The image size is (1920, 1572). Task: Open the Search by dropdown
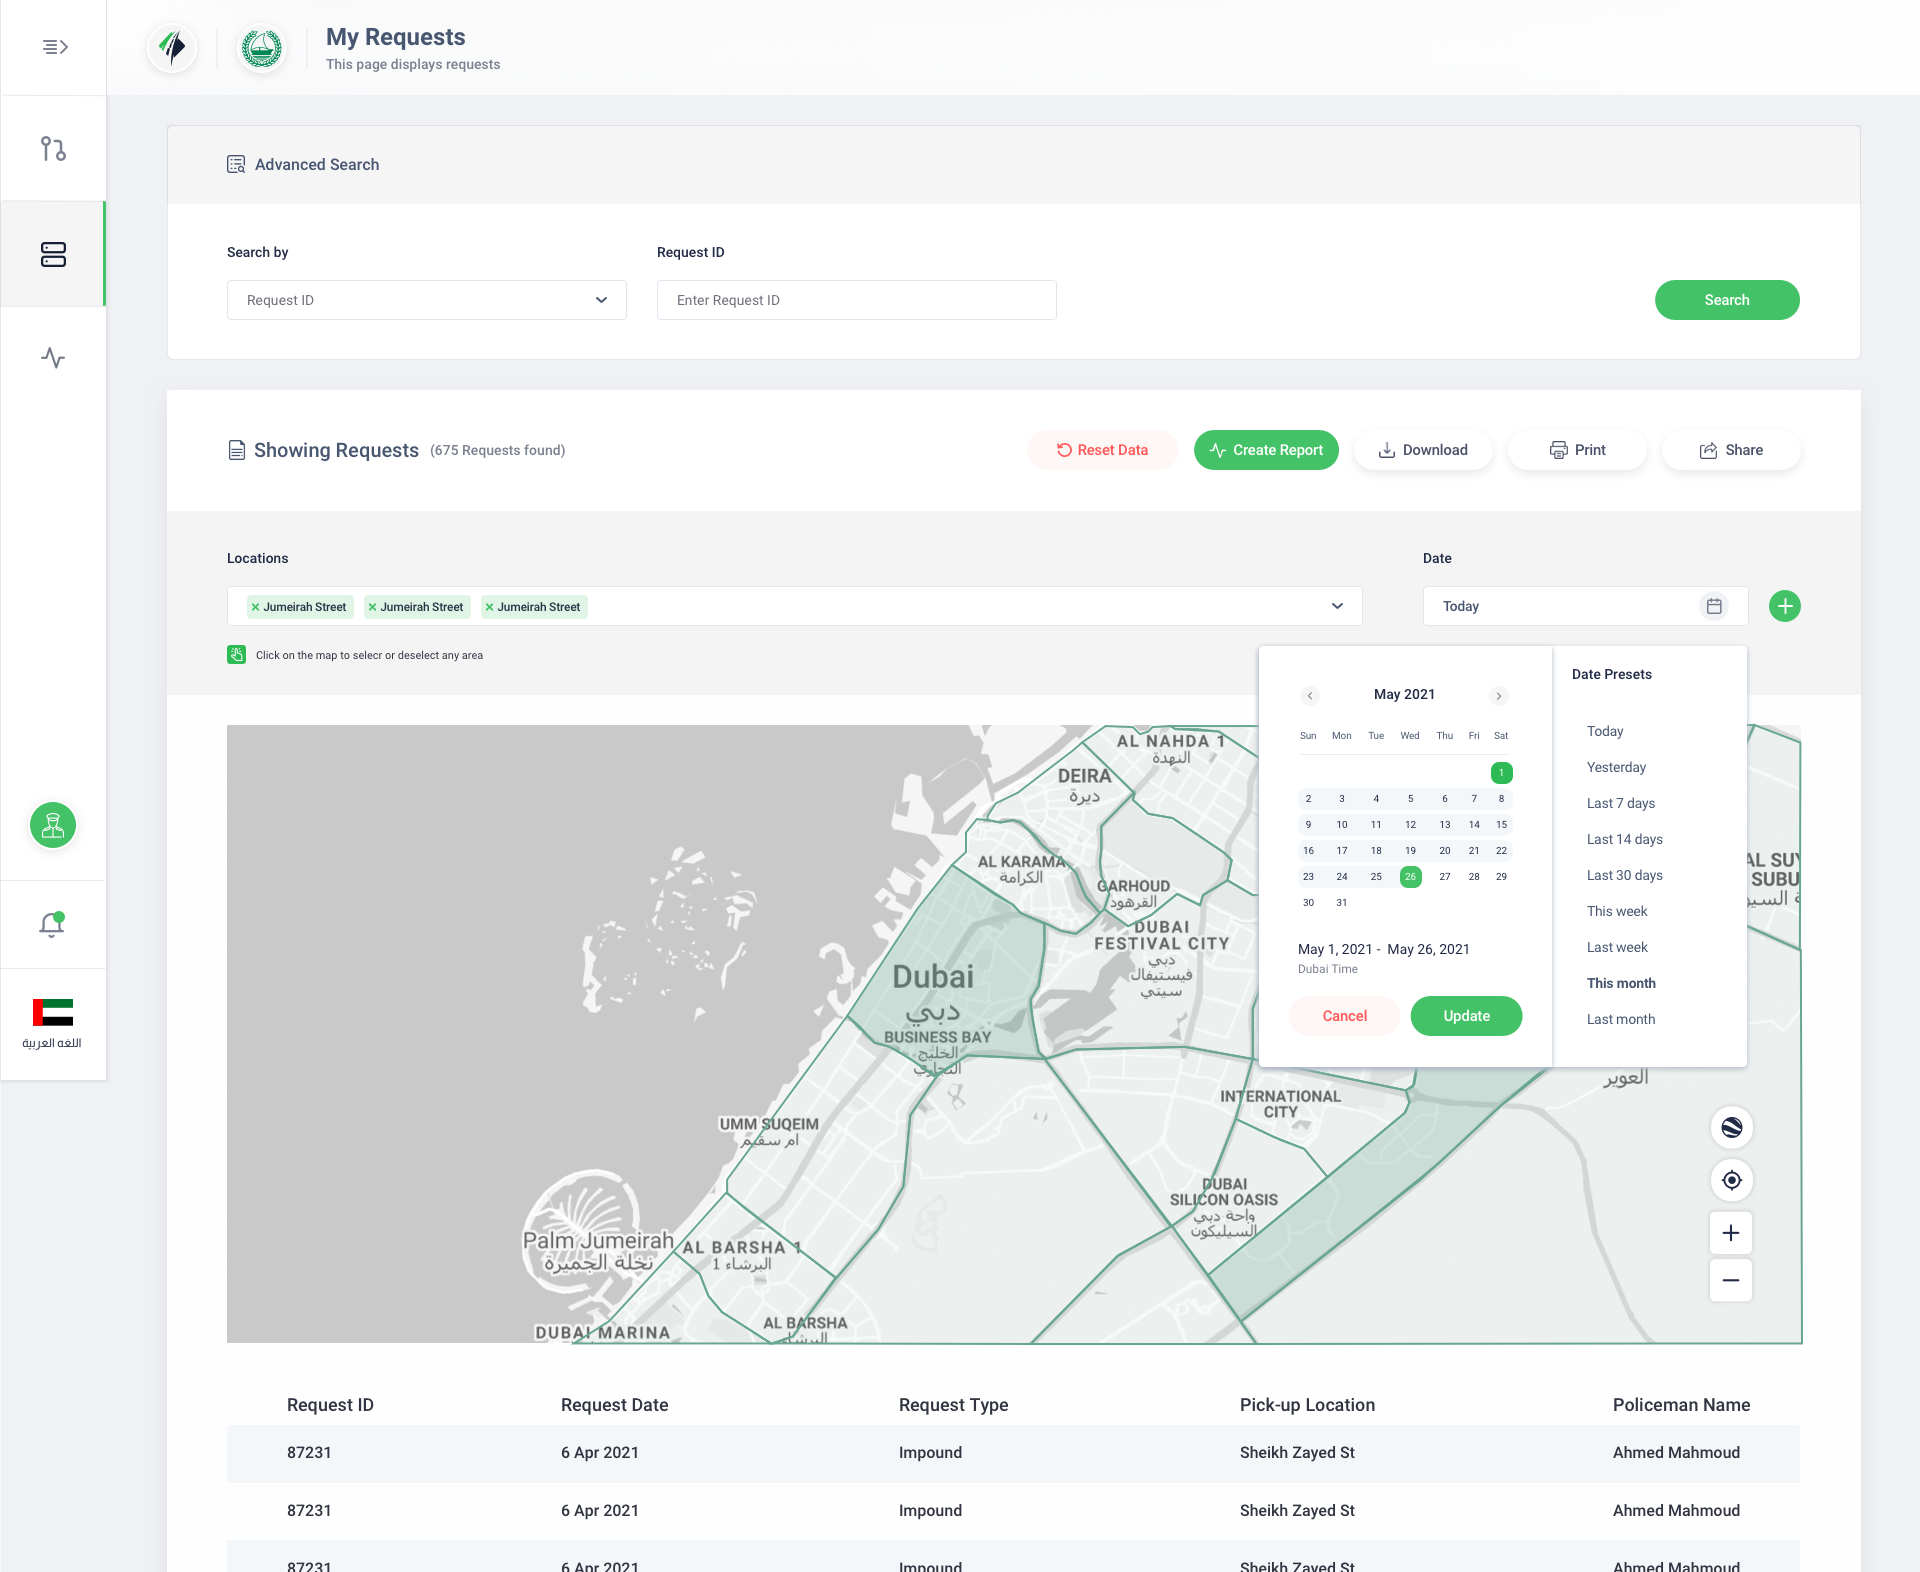(427, 300)
